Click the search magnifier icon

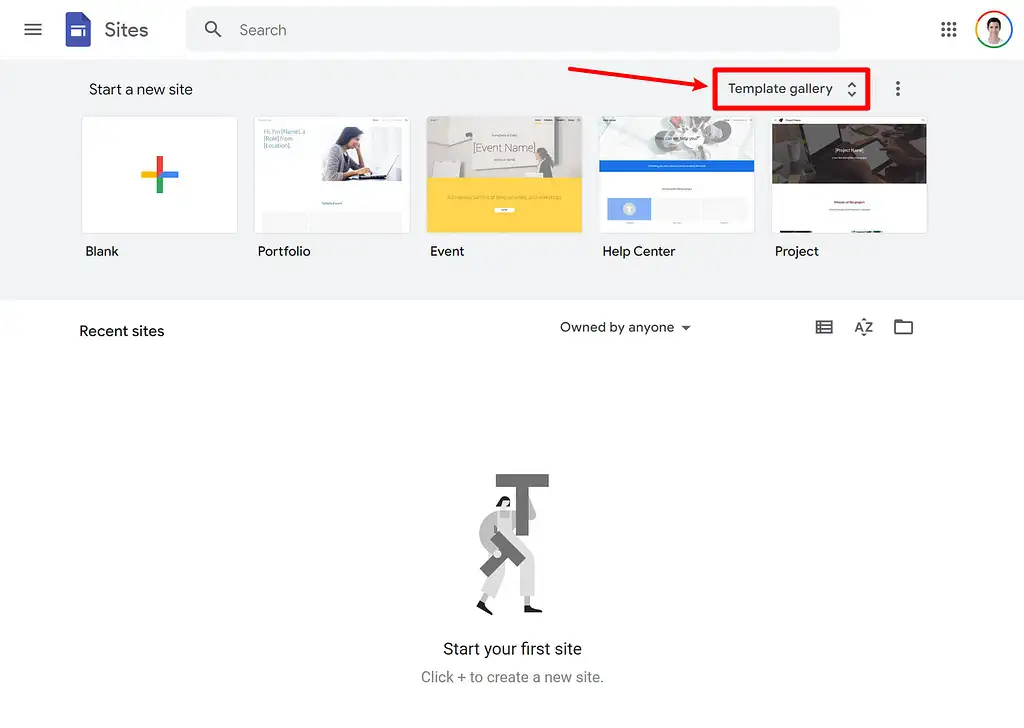pos(212,29)
